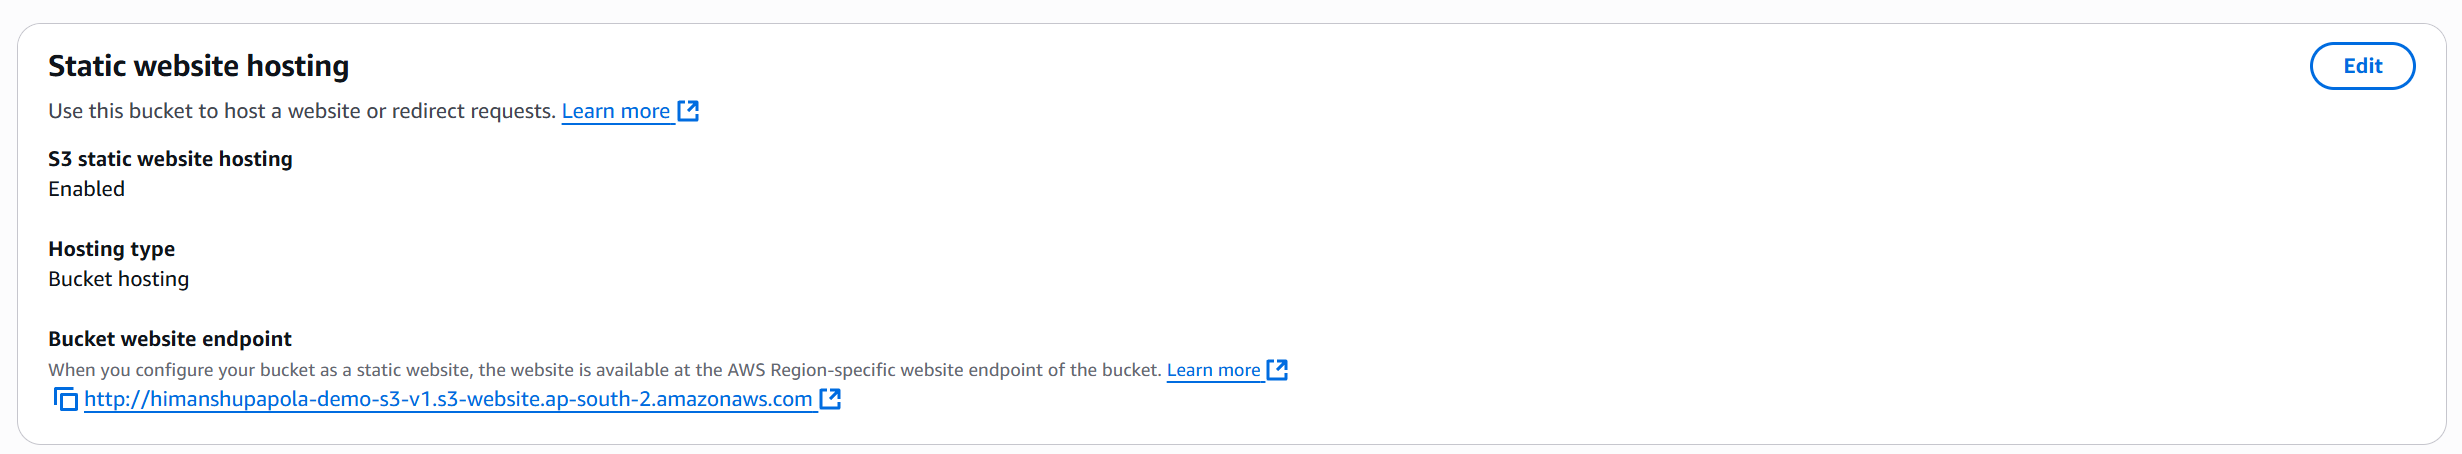2462x454 pixels.
Task: Open the Learn more link about hosting a website
Action: pyautogui.click(x=615, y=111)
